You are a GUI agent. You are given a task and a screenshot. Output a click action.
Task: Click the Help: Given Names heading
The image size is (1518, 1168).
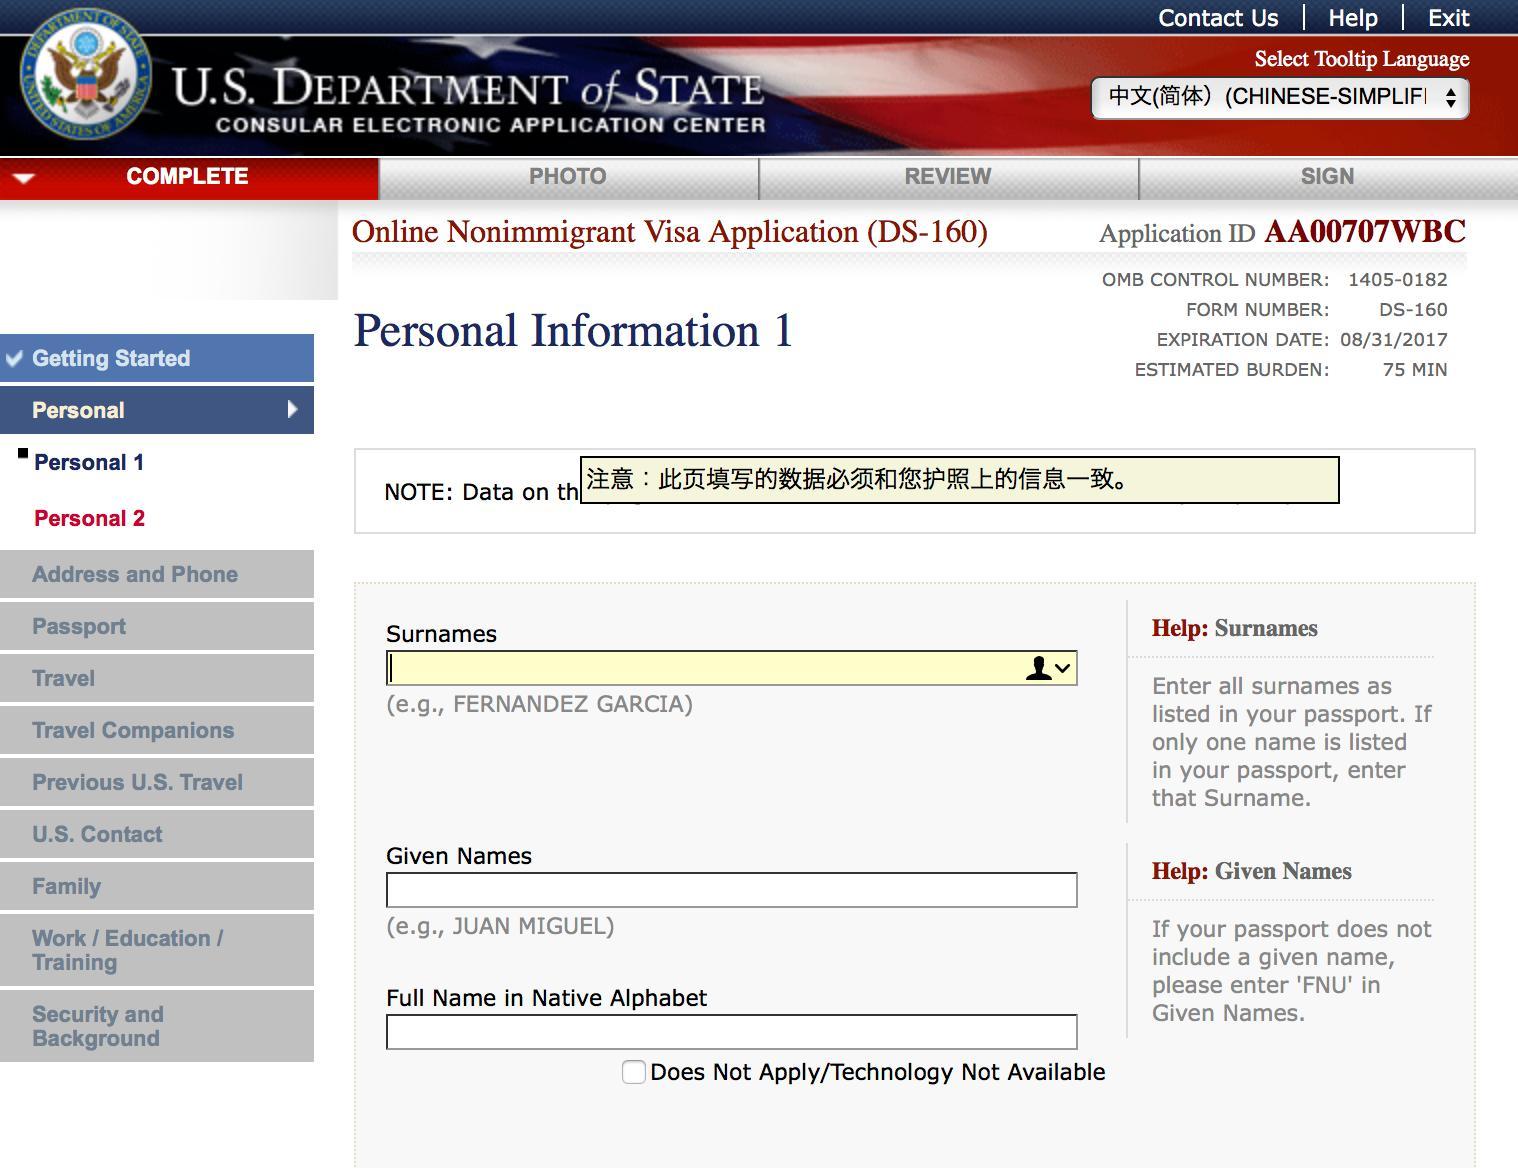(x=1252, y=871)
